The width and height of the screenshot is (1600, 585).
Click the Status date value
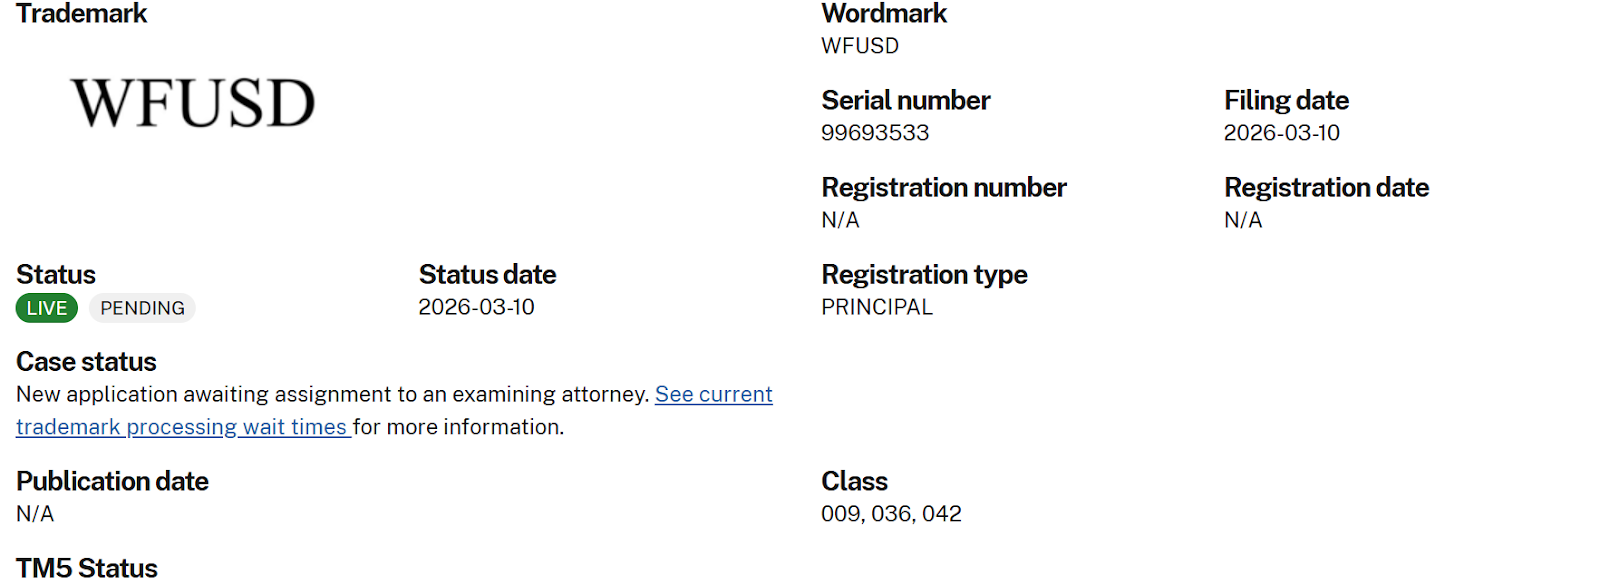476,307
